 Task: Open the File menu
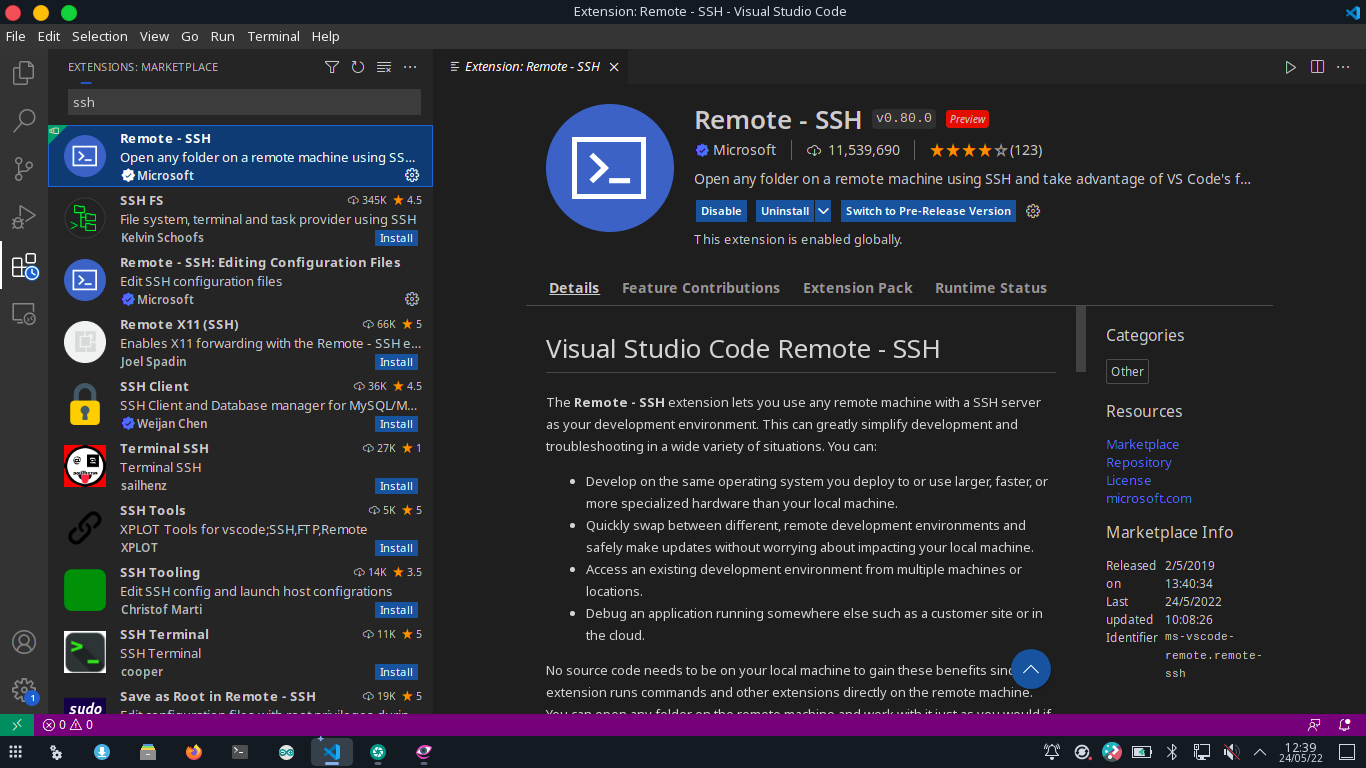click(15, 36)
